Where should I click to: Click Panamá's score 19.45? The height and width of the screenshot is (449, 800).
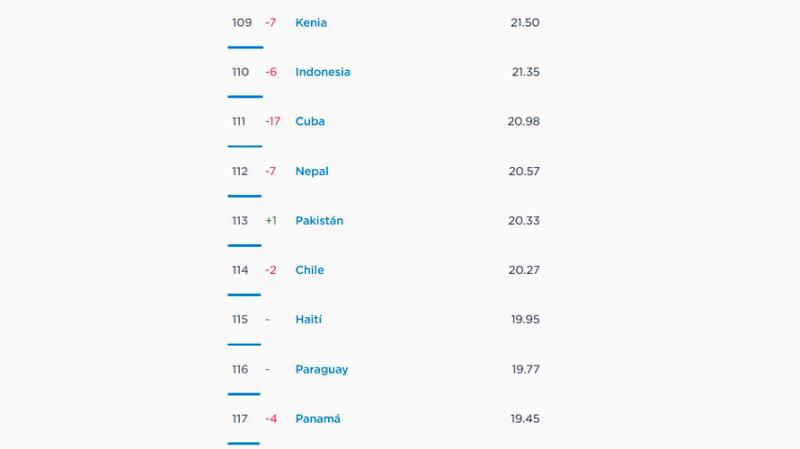(525, 418)
